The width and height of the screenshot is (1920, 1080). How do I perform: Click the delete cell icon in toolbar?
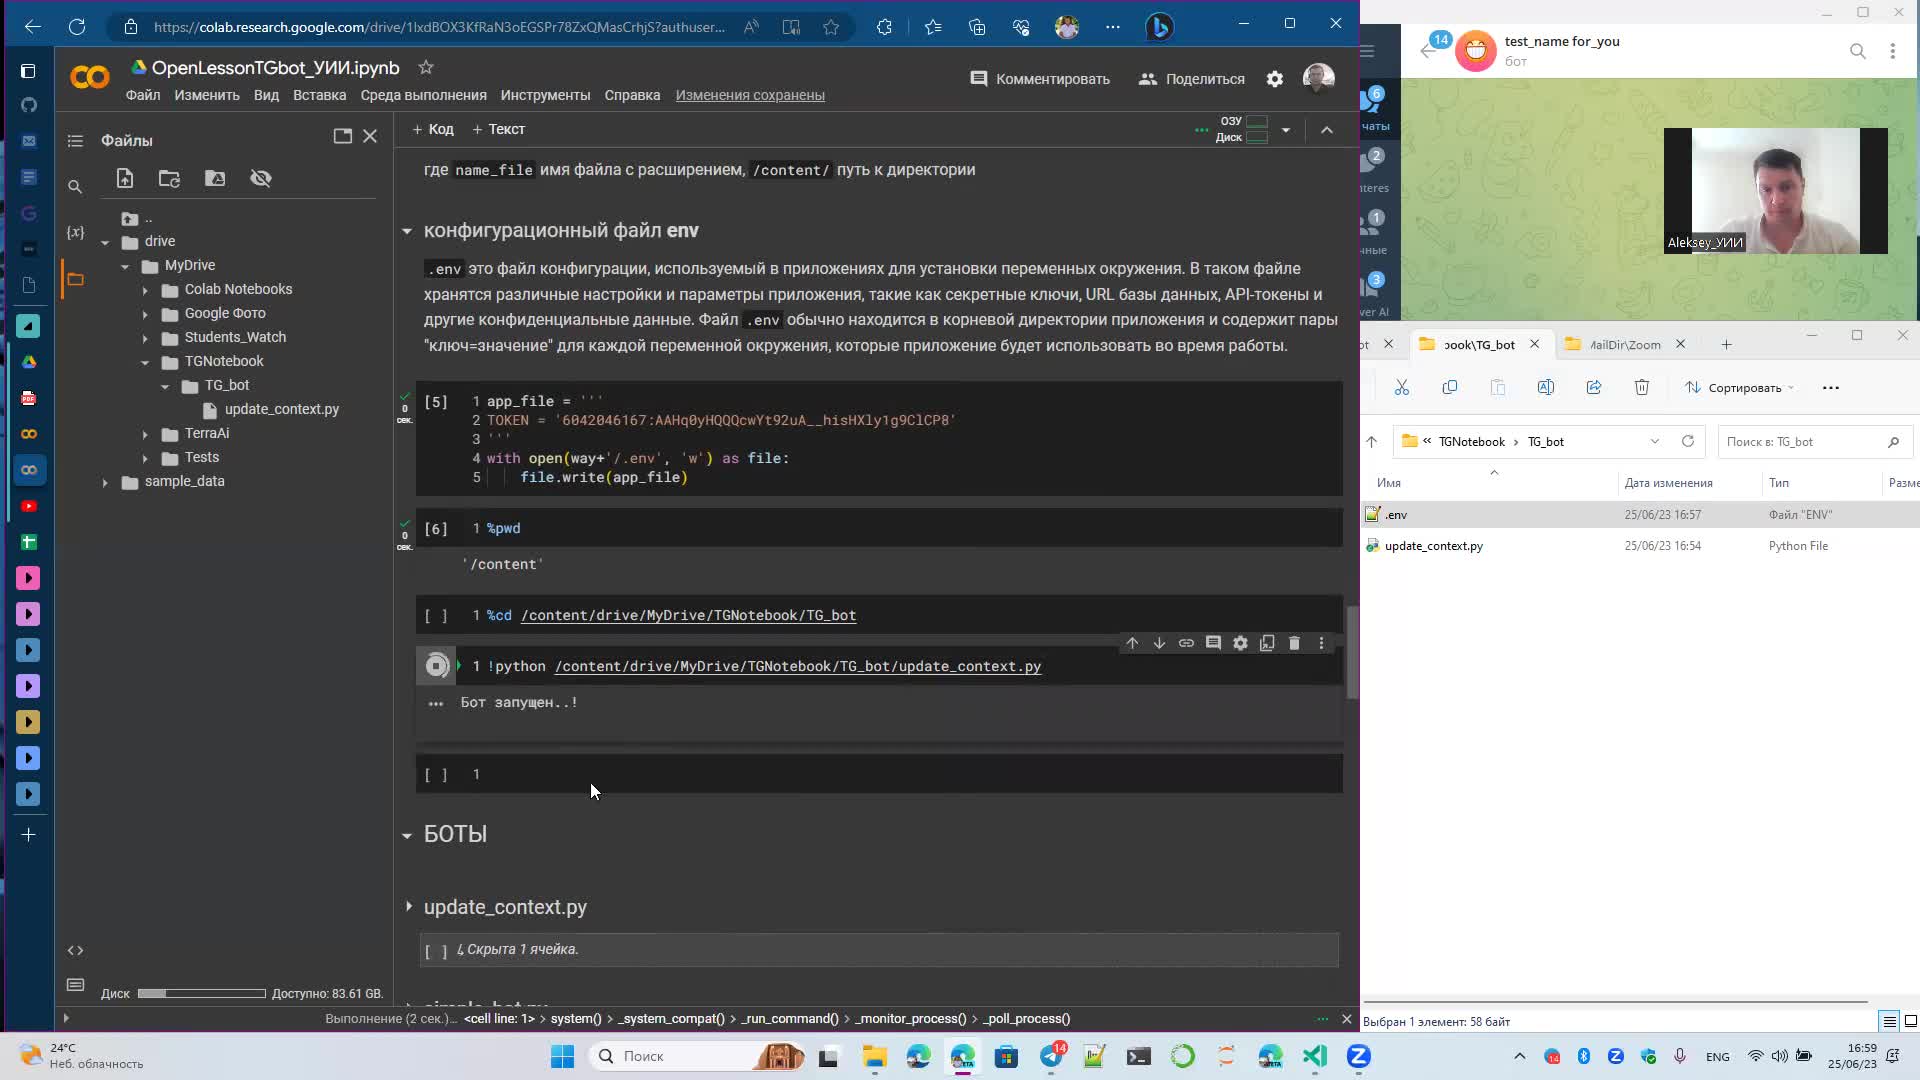tap(1294, 644)
